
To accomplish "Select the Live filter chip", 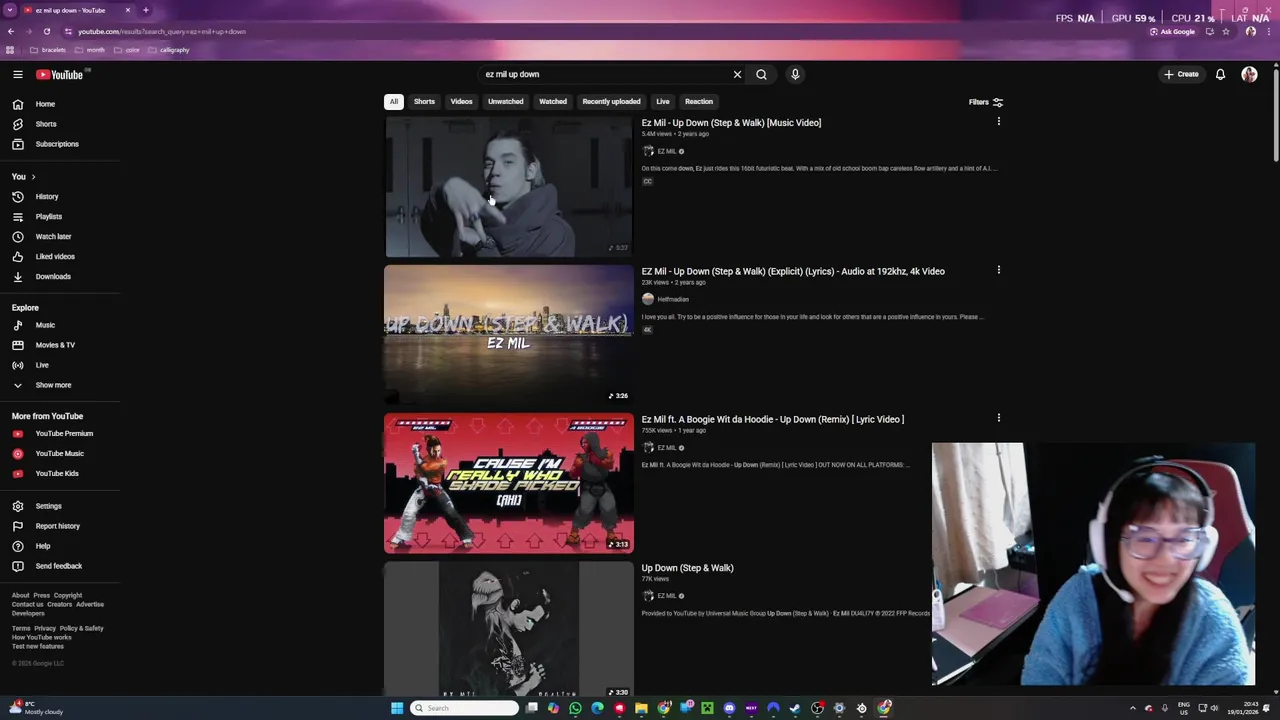I will (x=662, y=101).
